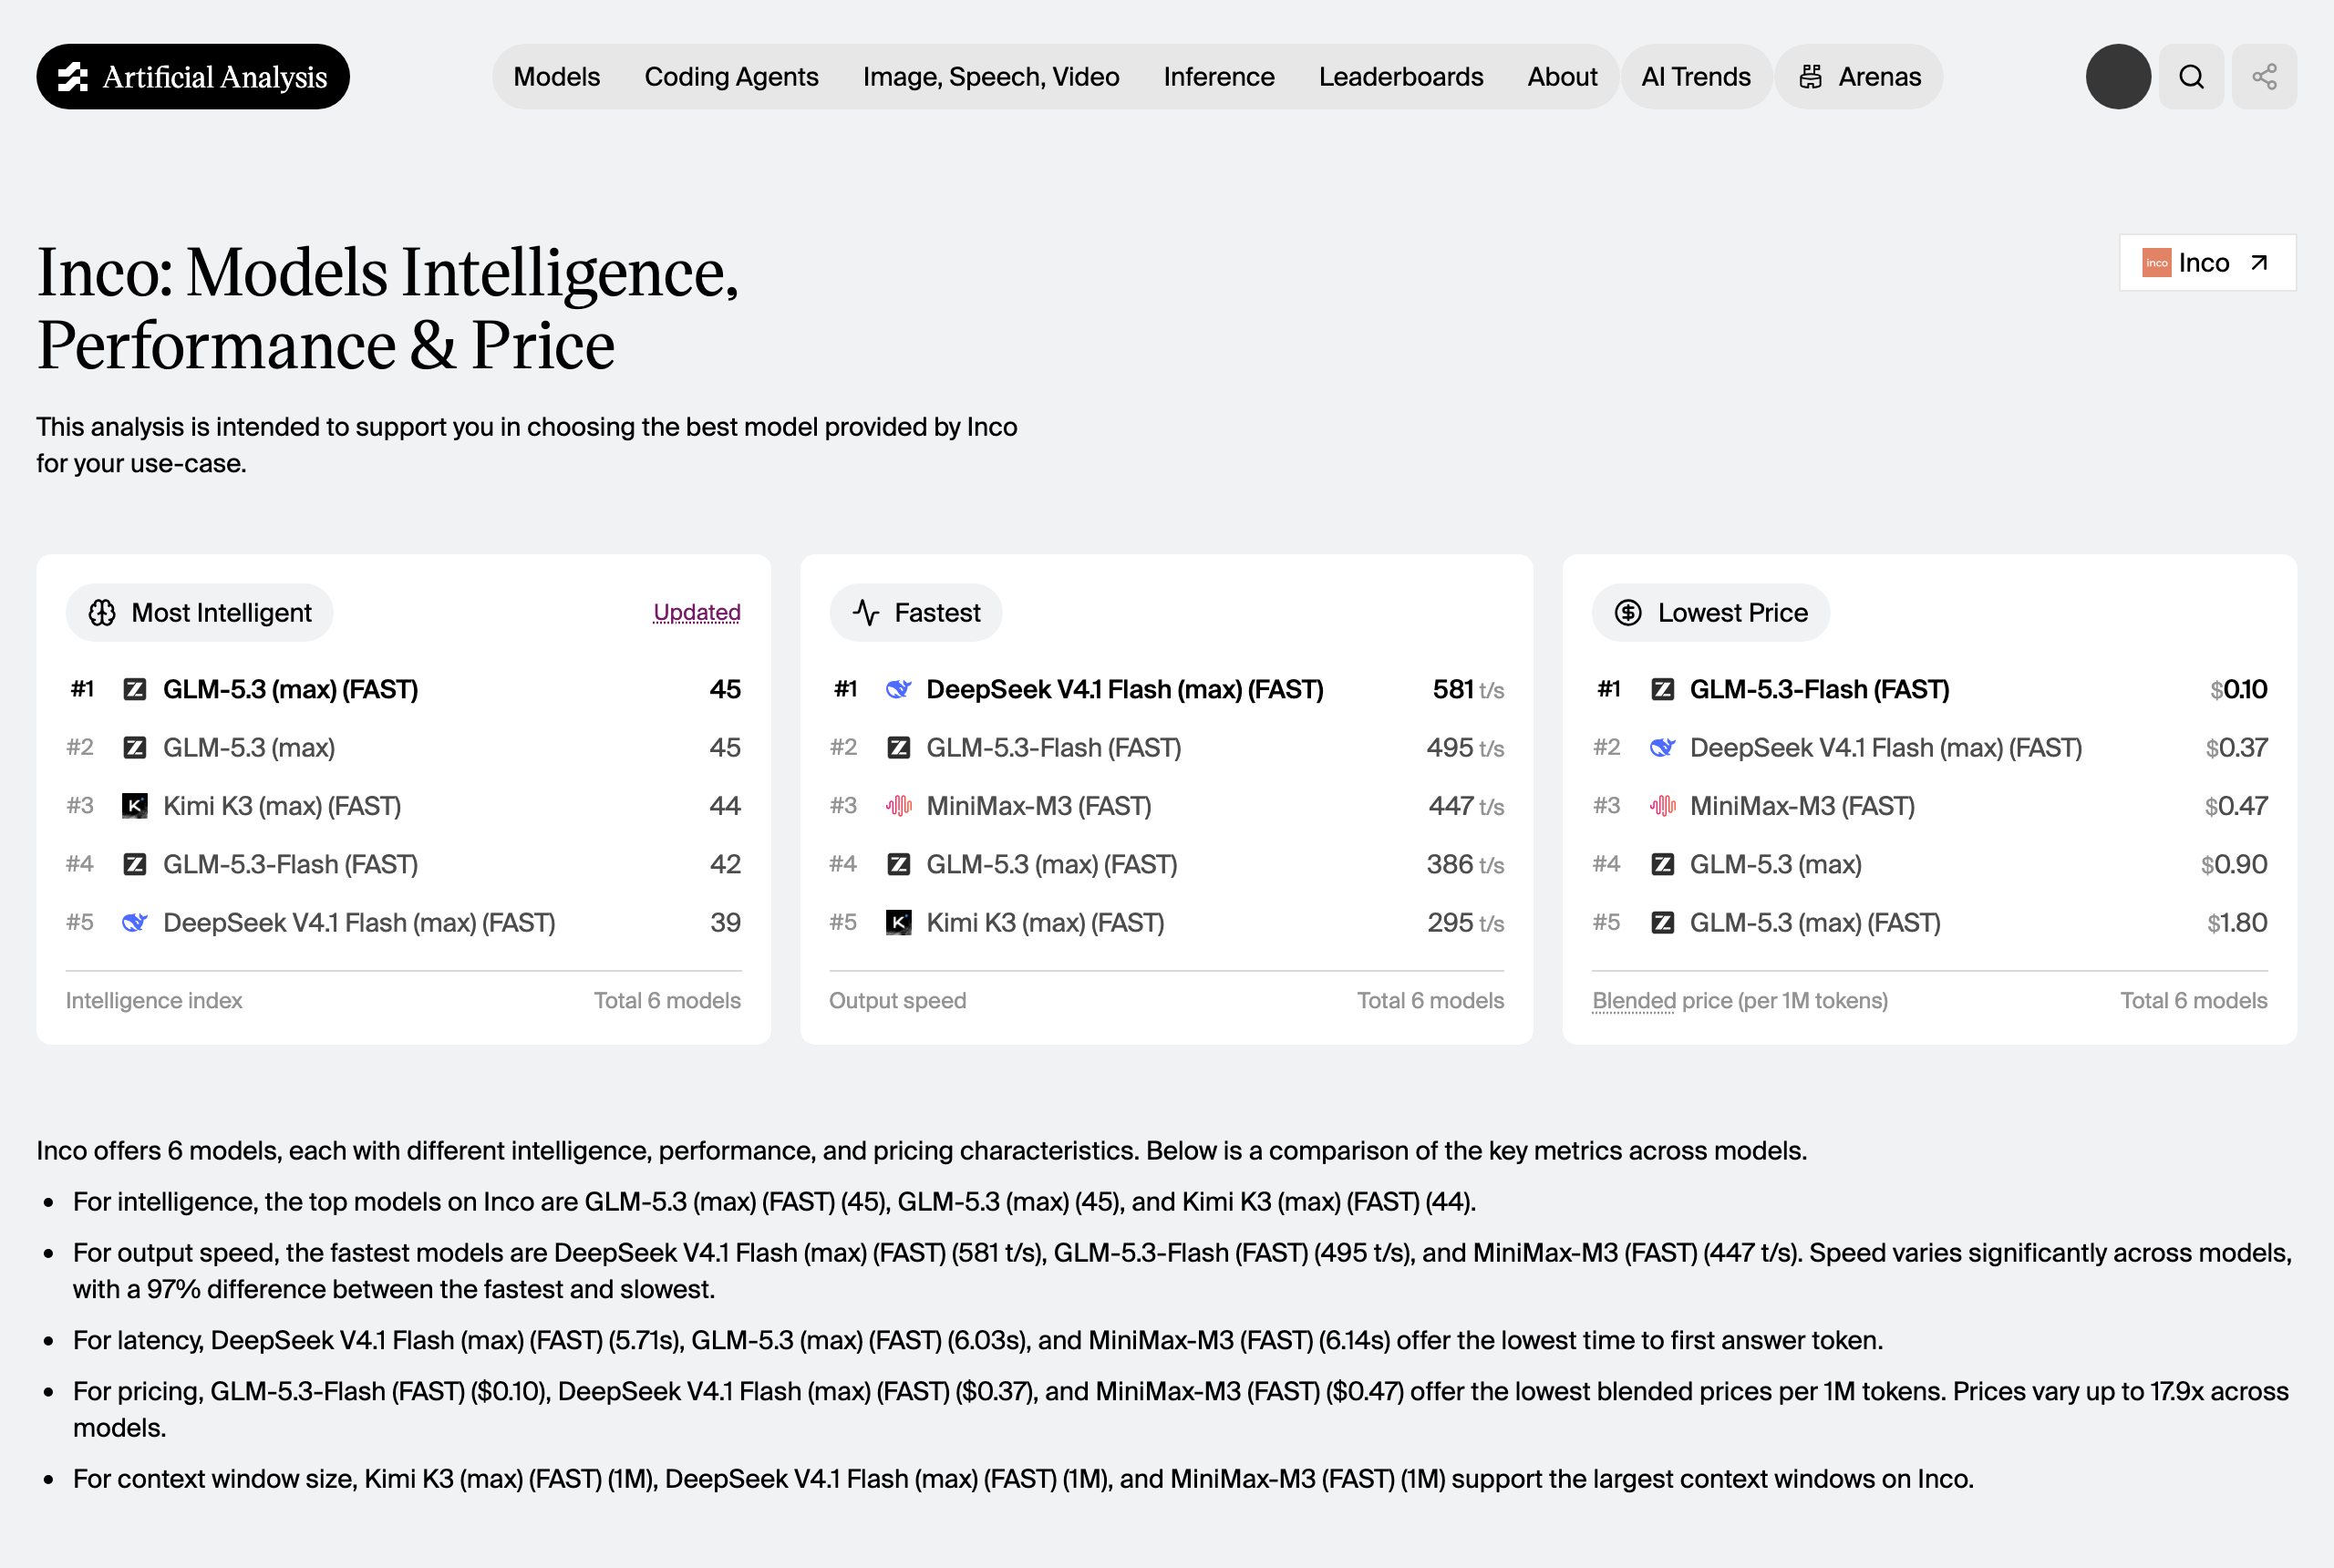Click the $1.80 price value
2334x1568 pixels.
tap(2237, 923)
